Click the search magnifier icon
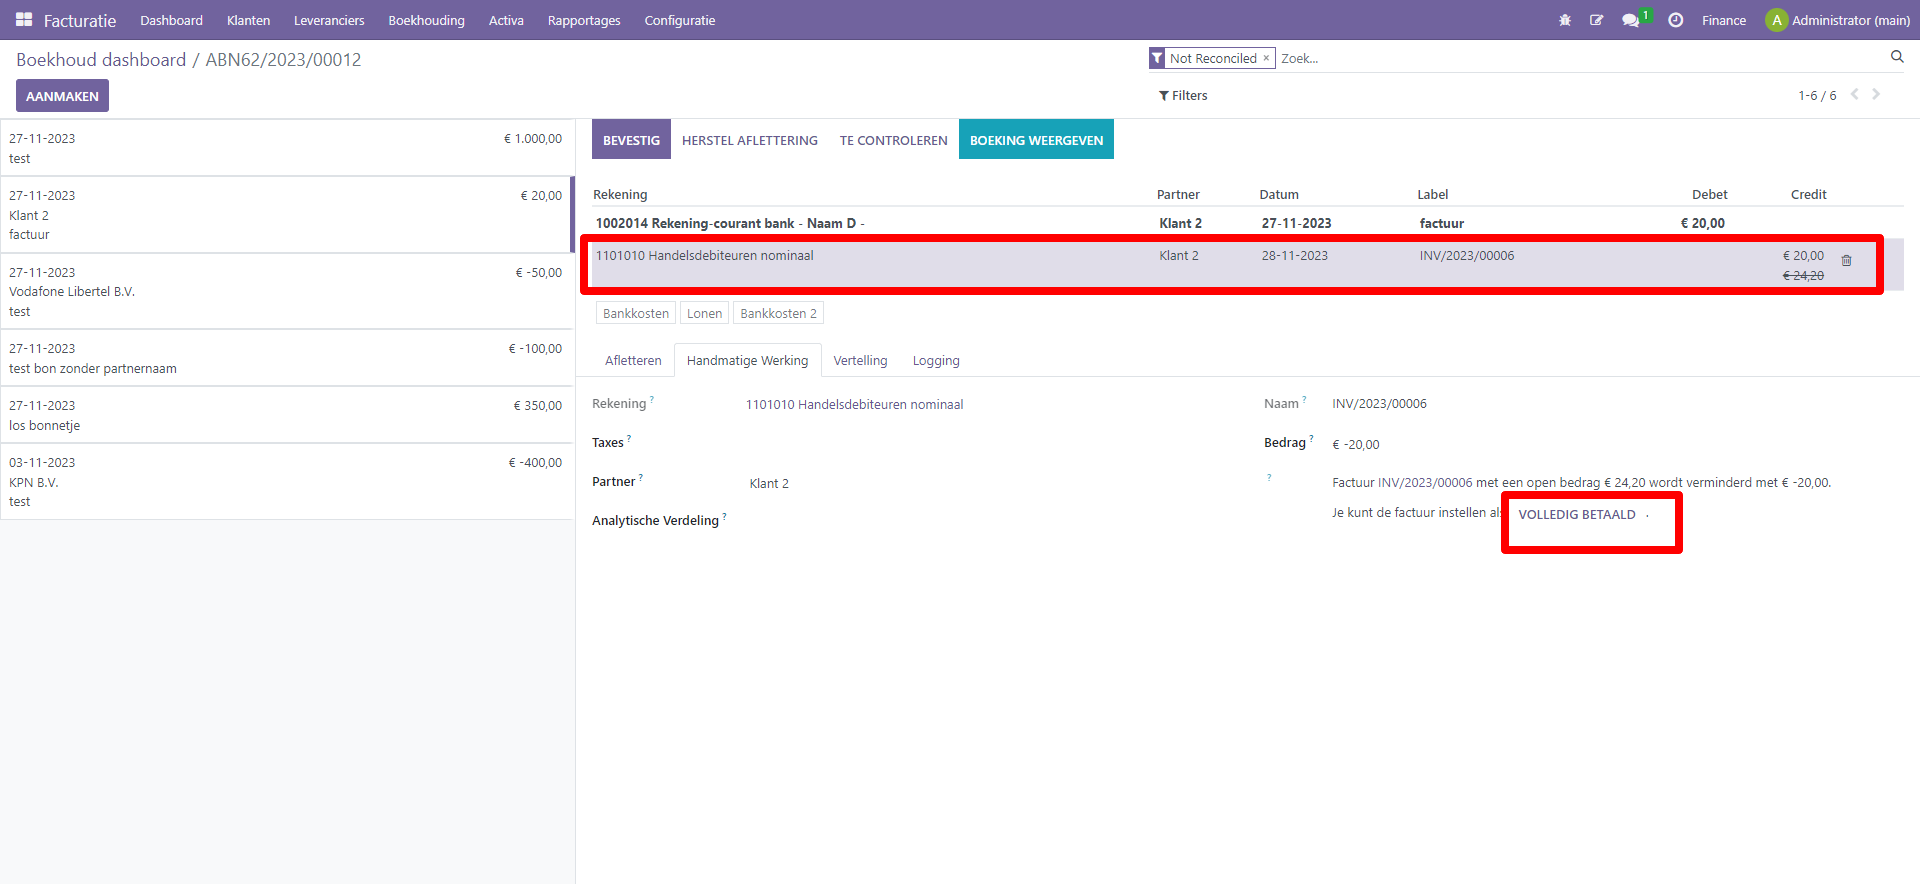 1897,57
